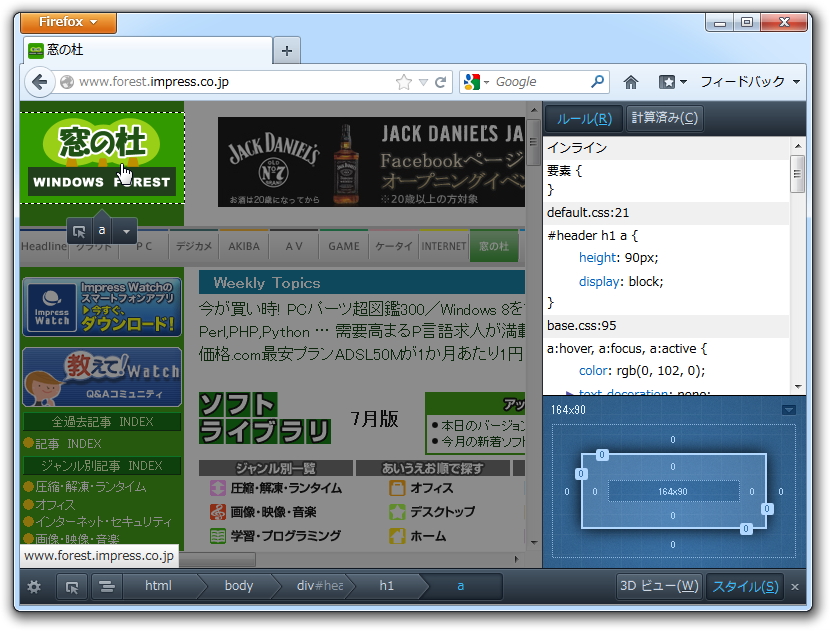Bookmark this page with the star icon
This screenshot has width=830, height=631.
pos(403,82)
